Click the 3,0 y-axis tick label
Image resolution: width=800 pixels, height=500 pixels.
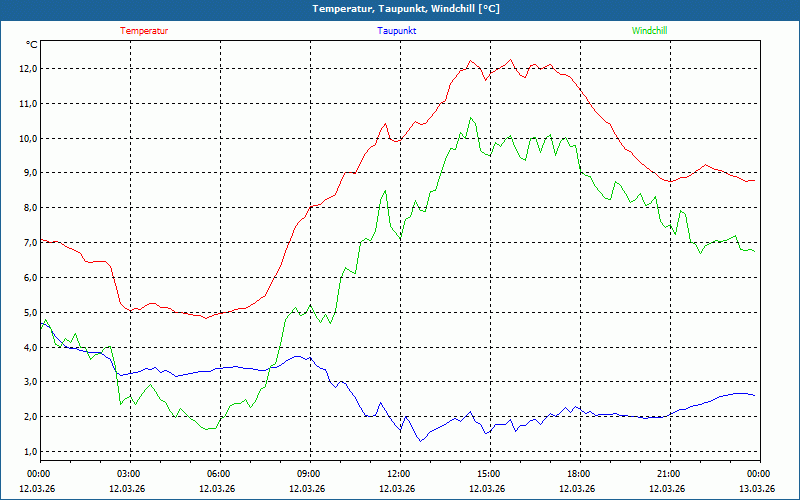pyautogui.click(x=30, y=382)
